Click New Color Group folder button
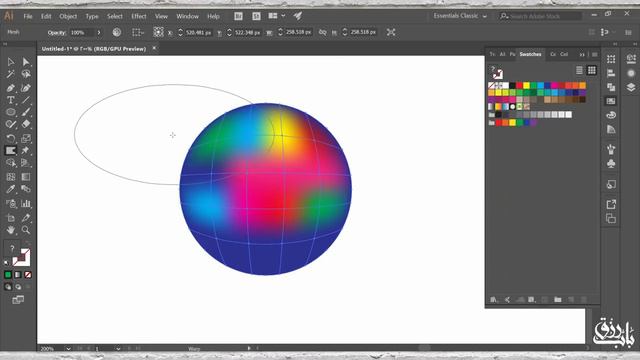Viewport: 640px width, 360px height. pyautogui.click(x=558, y=300)
